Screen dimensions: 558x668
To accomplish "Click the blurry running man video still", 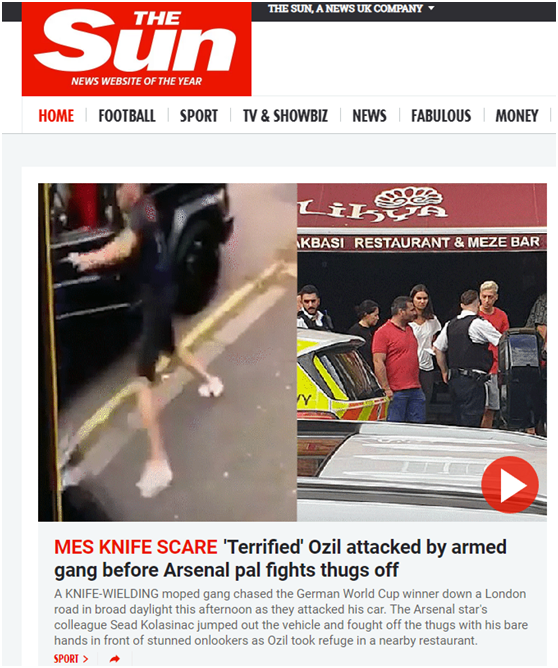I will (167, 352).
